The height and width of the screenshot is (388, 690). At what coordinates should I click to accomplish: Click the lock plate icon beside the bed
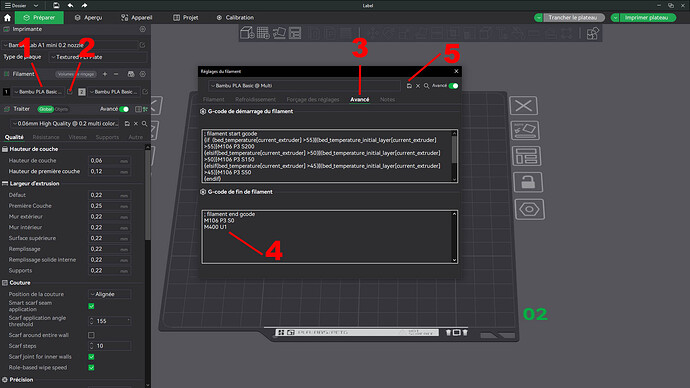click(x=528, y=182)
